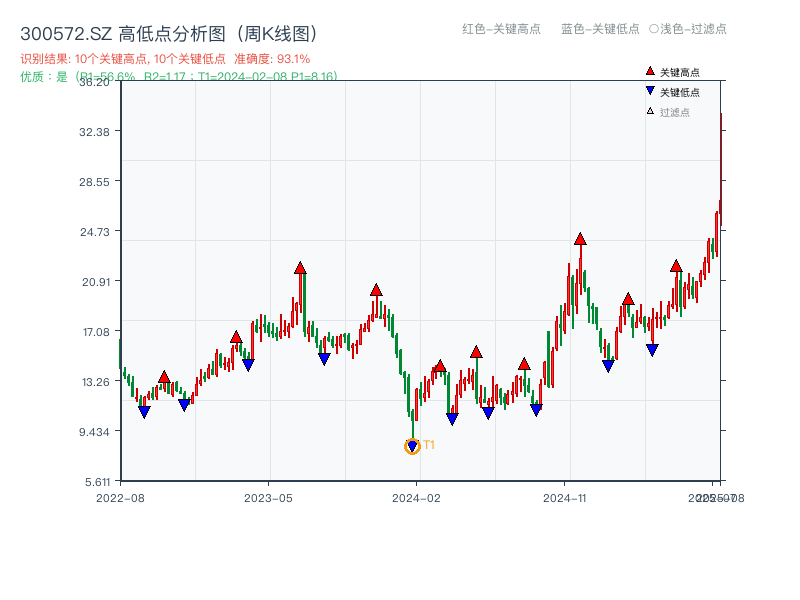Image resolution: width=800 pixels, height=600 pixels.
Task: Click y-axis label 9.434
Action: coord(94,432)
